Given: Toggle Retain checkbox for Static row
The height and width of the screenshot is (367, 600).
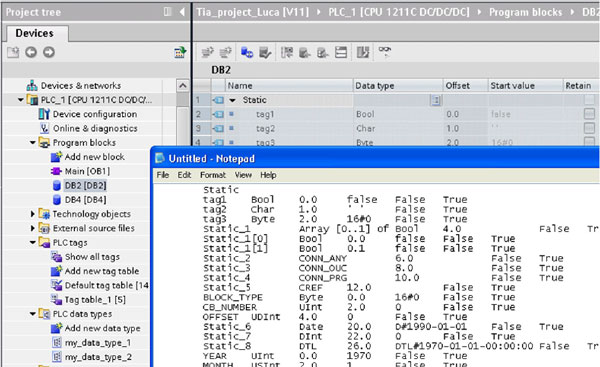Looking at the screenshot, I should pyautogui.click(x=589, y=99).
